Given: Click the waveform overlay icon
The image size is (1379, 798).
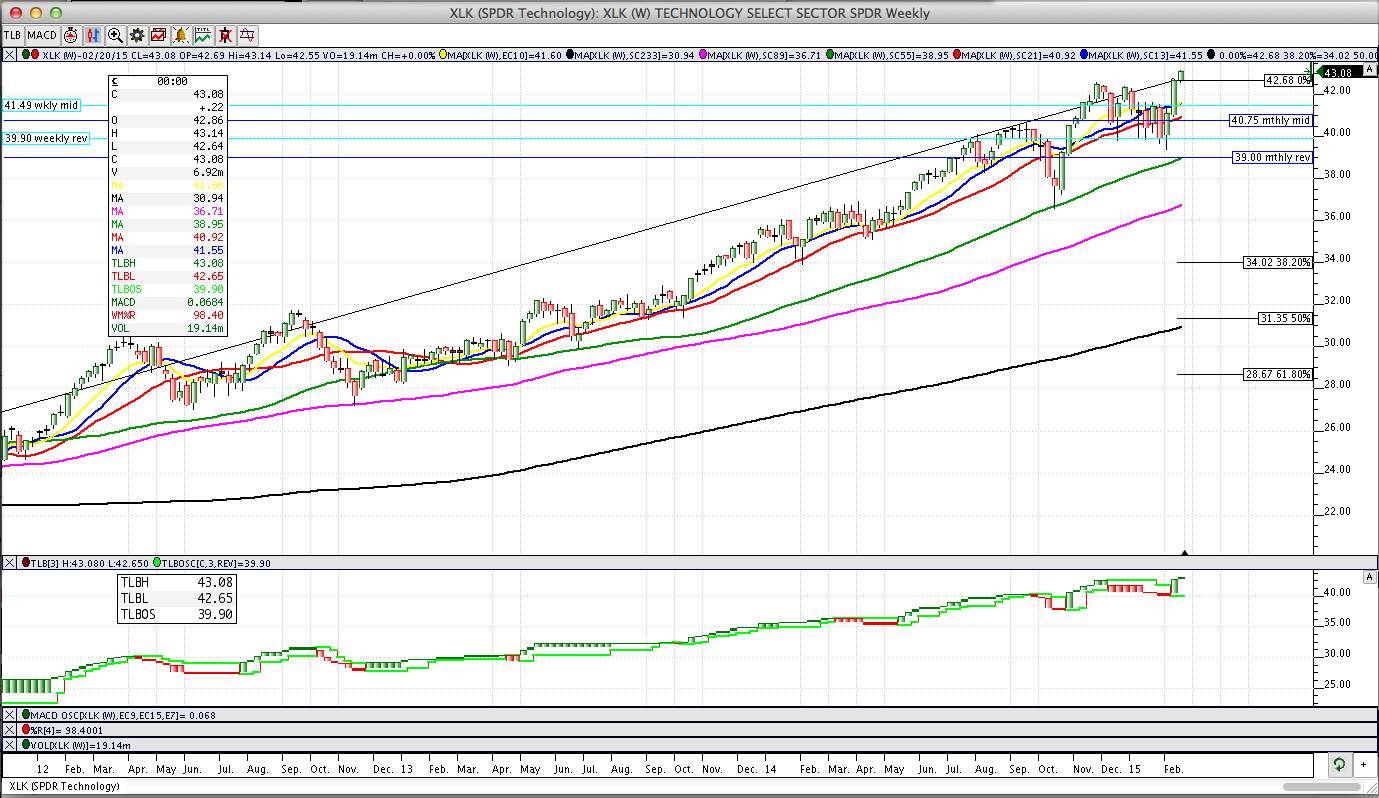Looking at the screenshot, I should click(247, 35).
